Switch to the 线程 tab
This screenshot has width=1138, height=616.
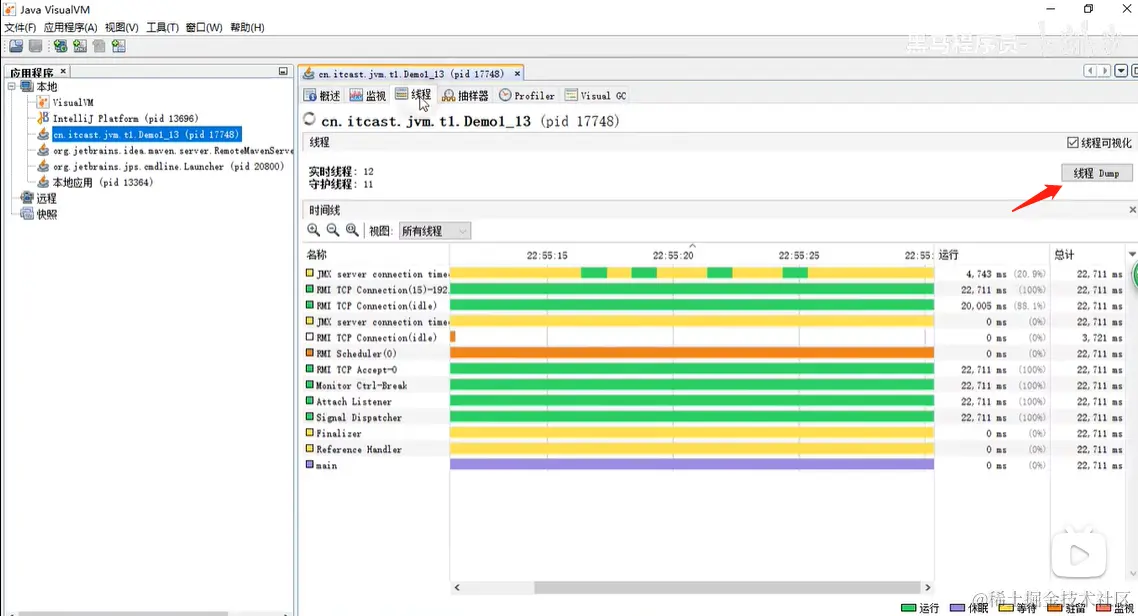click(413, 95)
